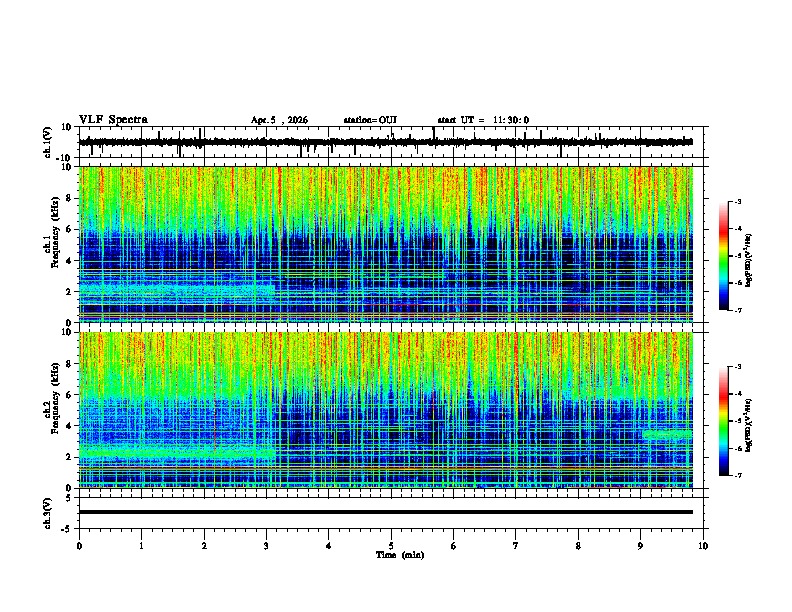The height and width of the screenshot is (612, 792).
Task: Click the "6" kHz tick on ch.1 spectrogram
Action: (x=69, y=229)
